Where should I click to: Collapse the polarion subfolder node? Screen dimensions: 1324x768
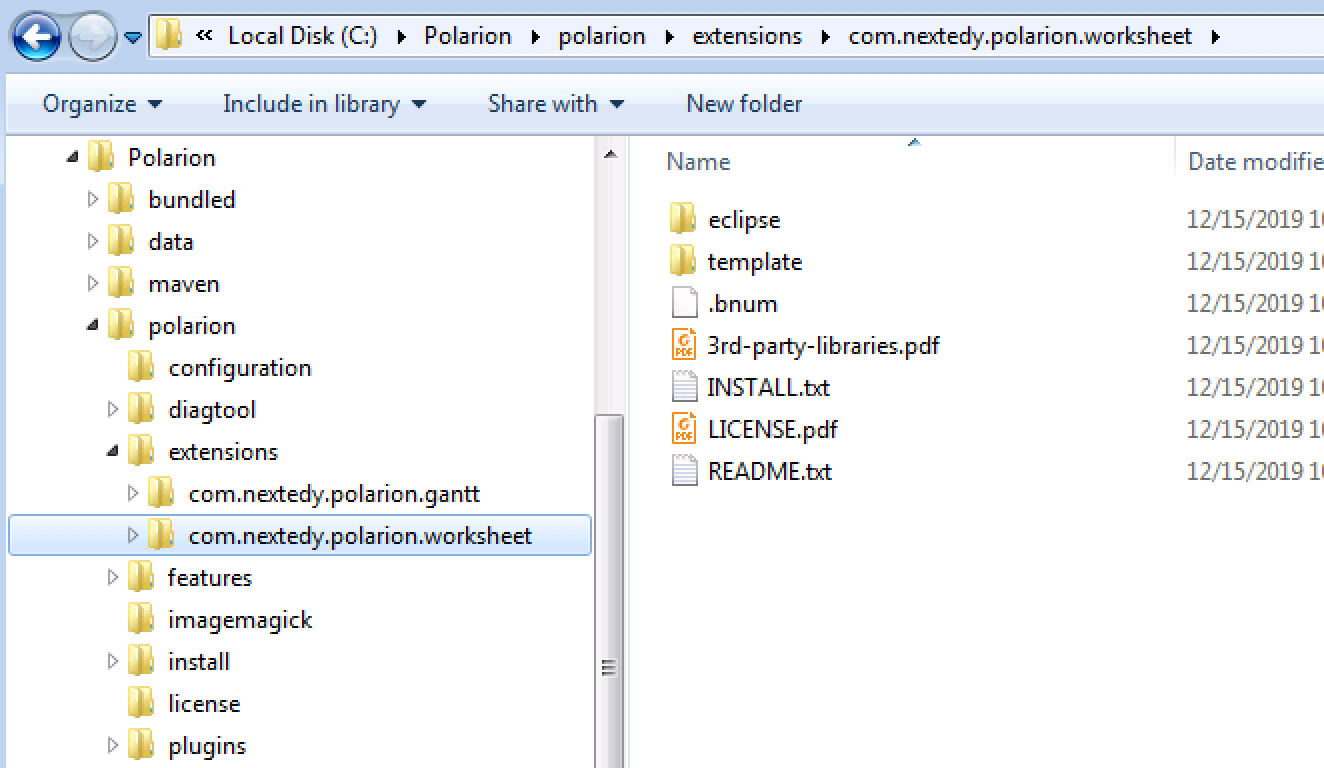(x=92, y=325)
